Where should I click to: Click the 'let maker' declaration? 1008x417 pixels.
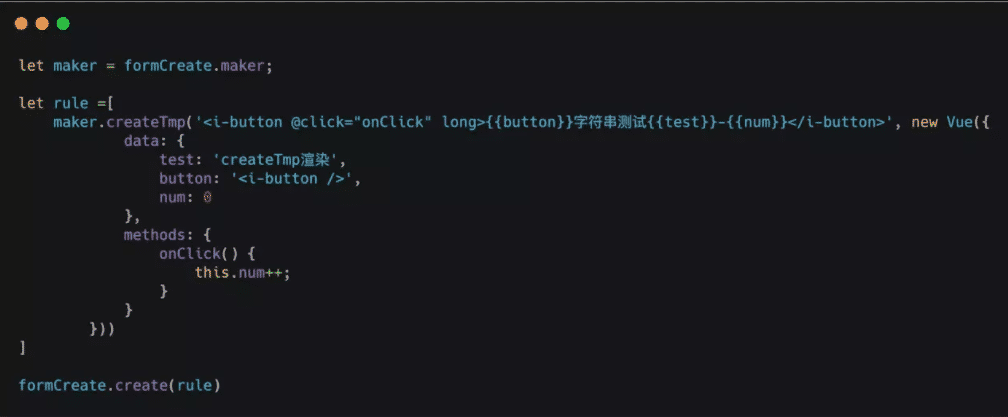point(57,66)
